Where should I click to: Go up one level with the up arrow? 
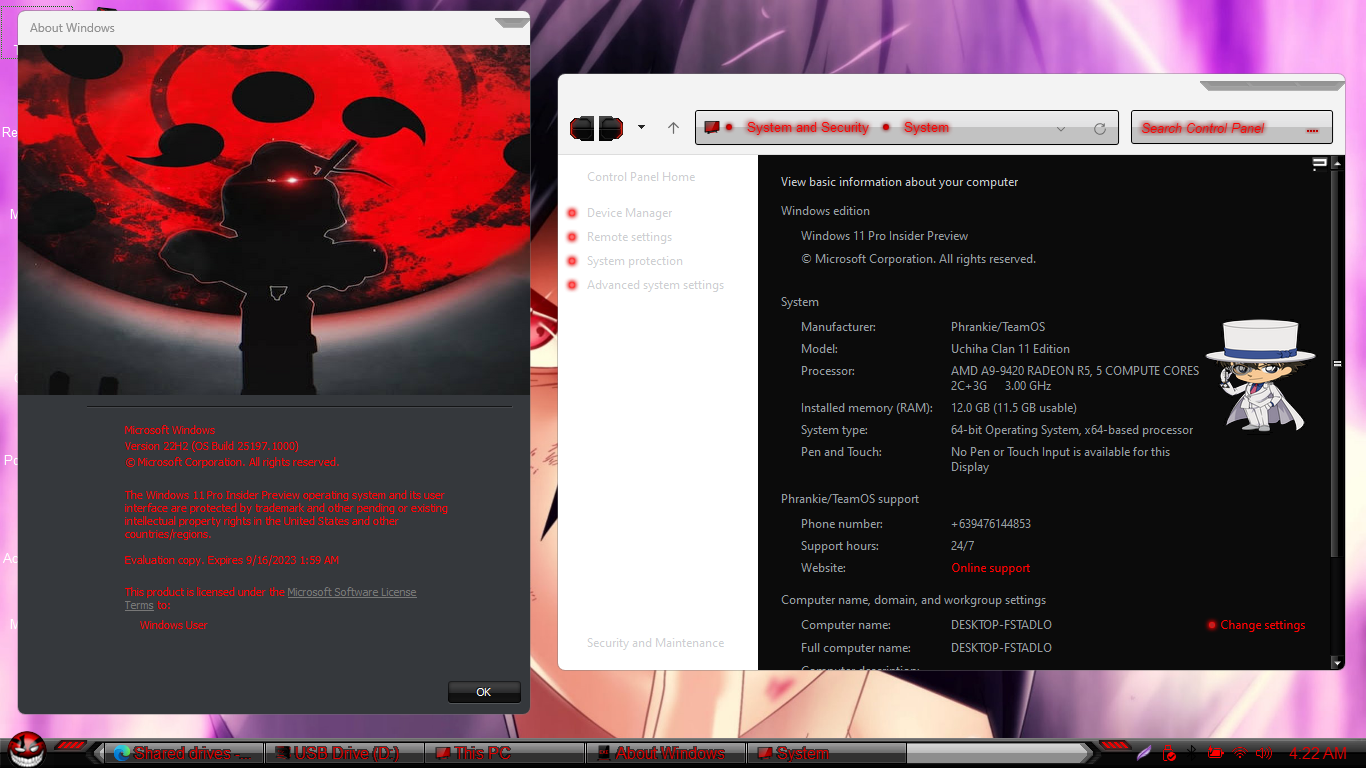[673, 128]
